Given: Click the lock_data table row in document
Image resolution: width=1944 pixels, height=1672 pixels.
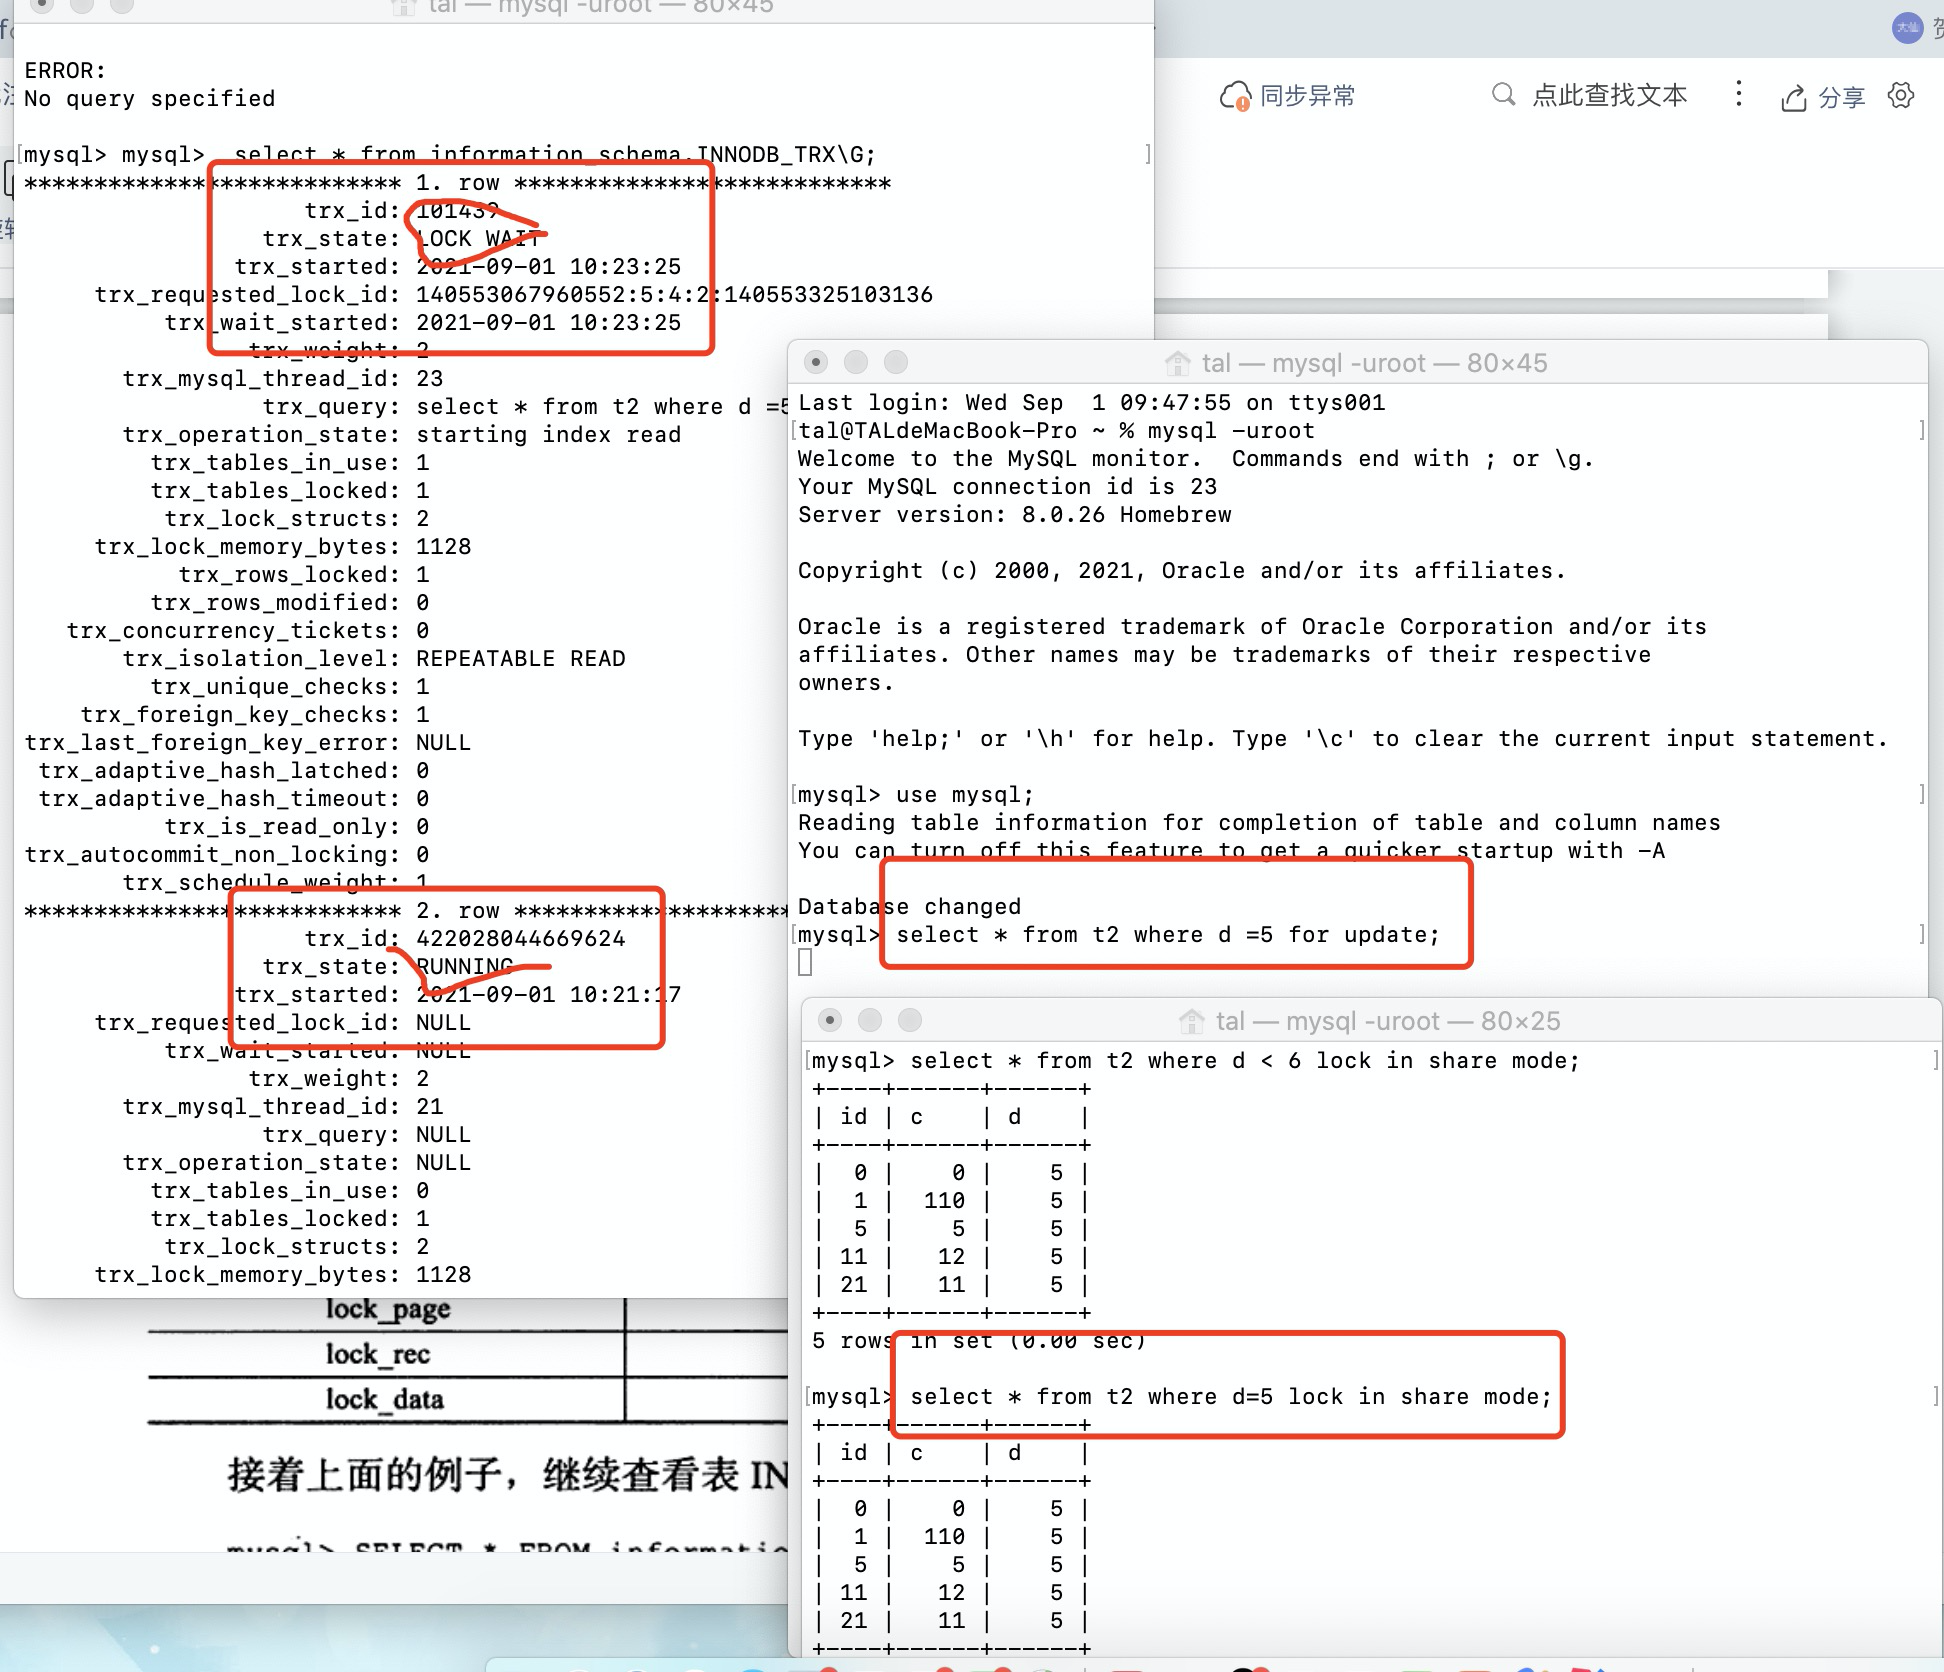Looking at the screenshot, I should [x=385, y=1399].
